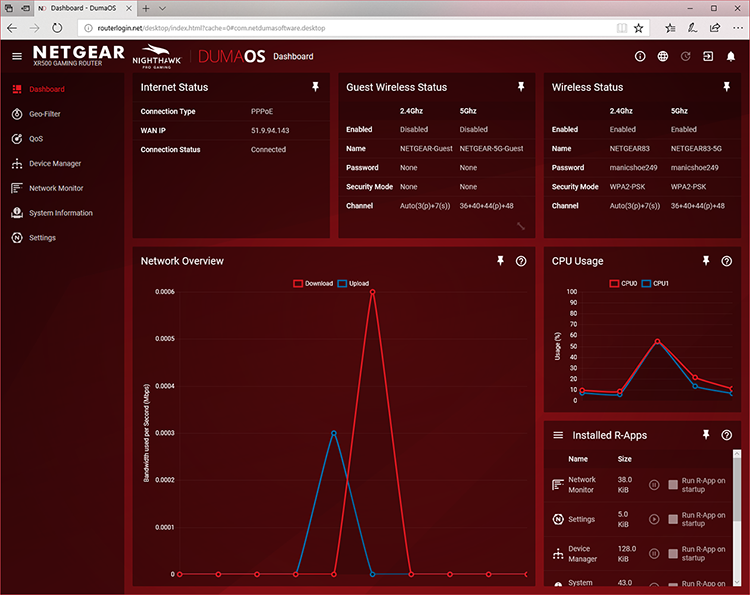Open help for CPU Usage

pyautogui.click(x=727, y=261)
